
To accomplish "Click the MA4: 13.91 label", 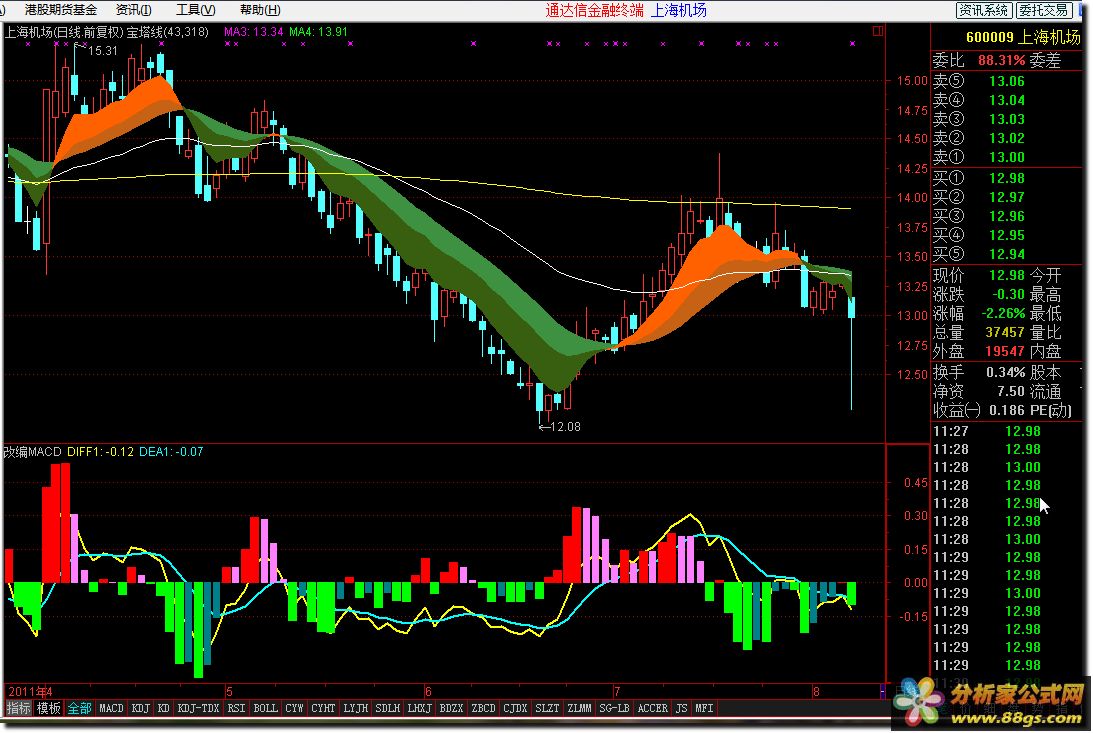I will tap(318, 31).
